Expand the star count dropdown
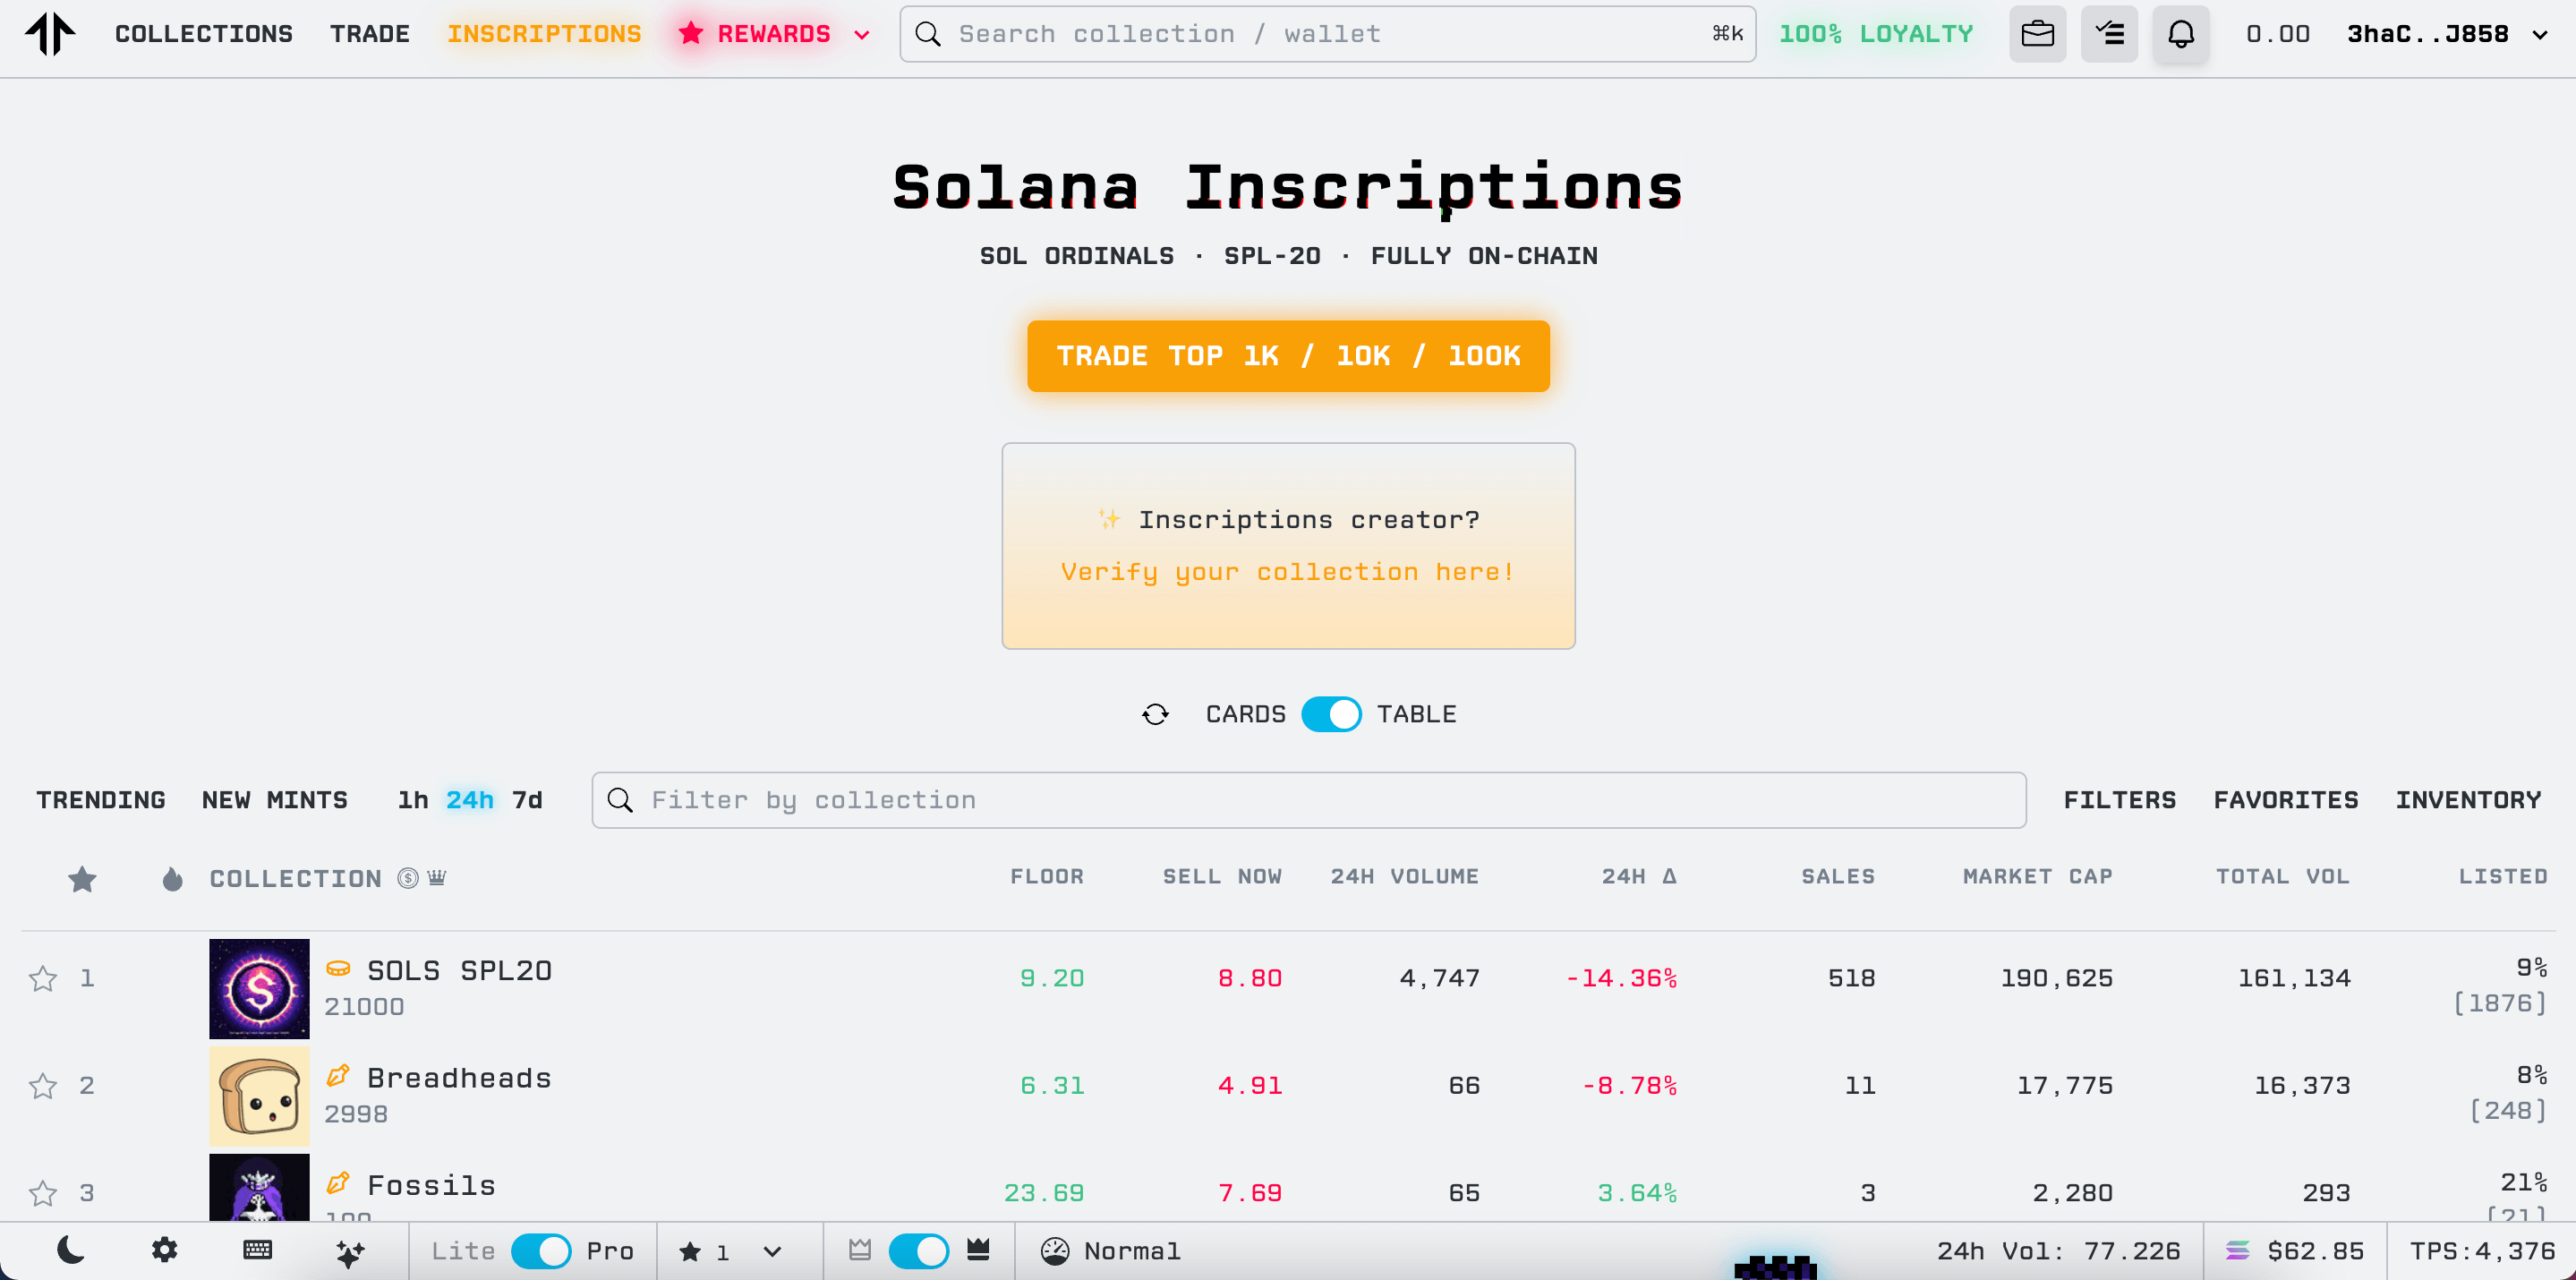Screen dimensions: 2576x1280 [x=772, y=1251]
